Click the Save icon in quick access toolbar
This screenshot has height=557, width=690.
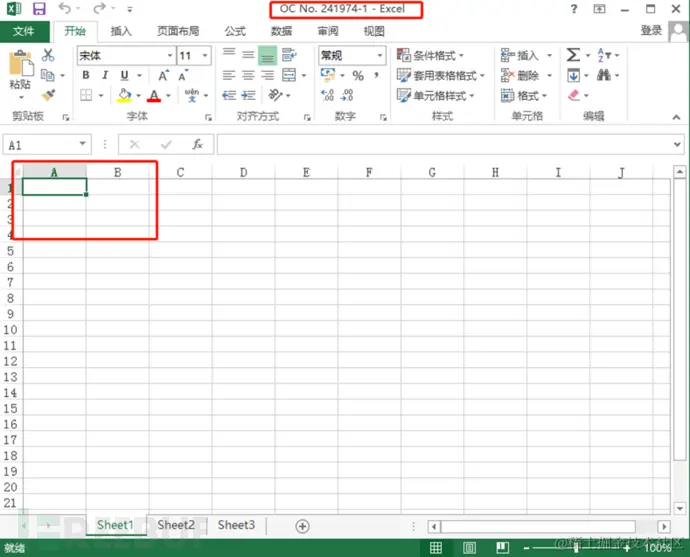[x=39, y=8]
